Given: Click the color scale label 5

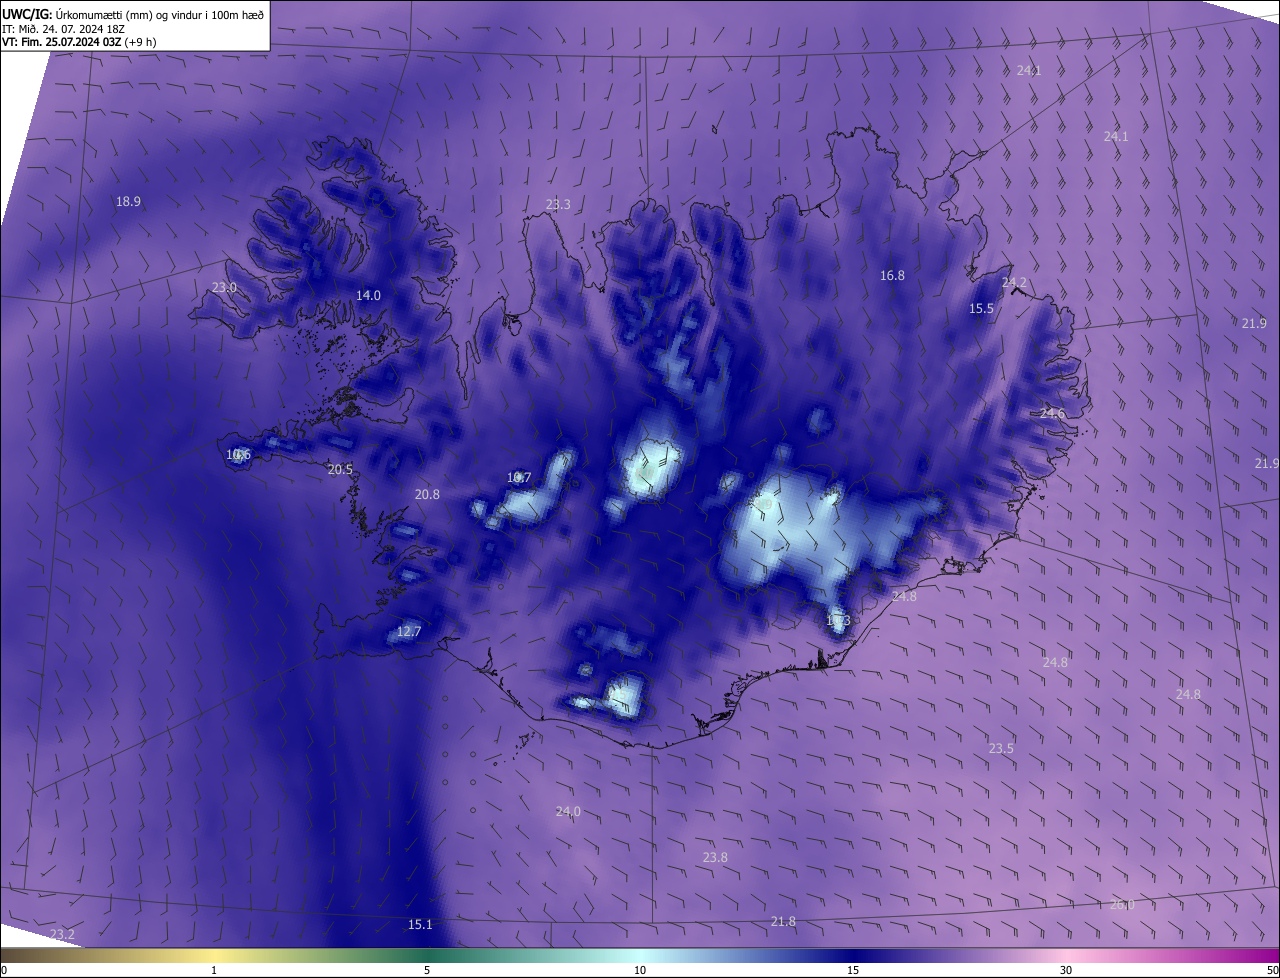Looking at the screenshot, I should 427,970.
